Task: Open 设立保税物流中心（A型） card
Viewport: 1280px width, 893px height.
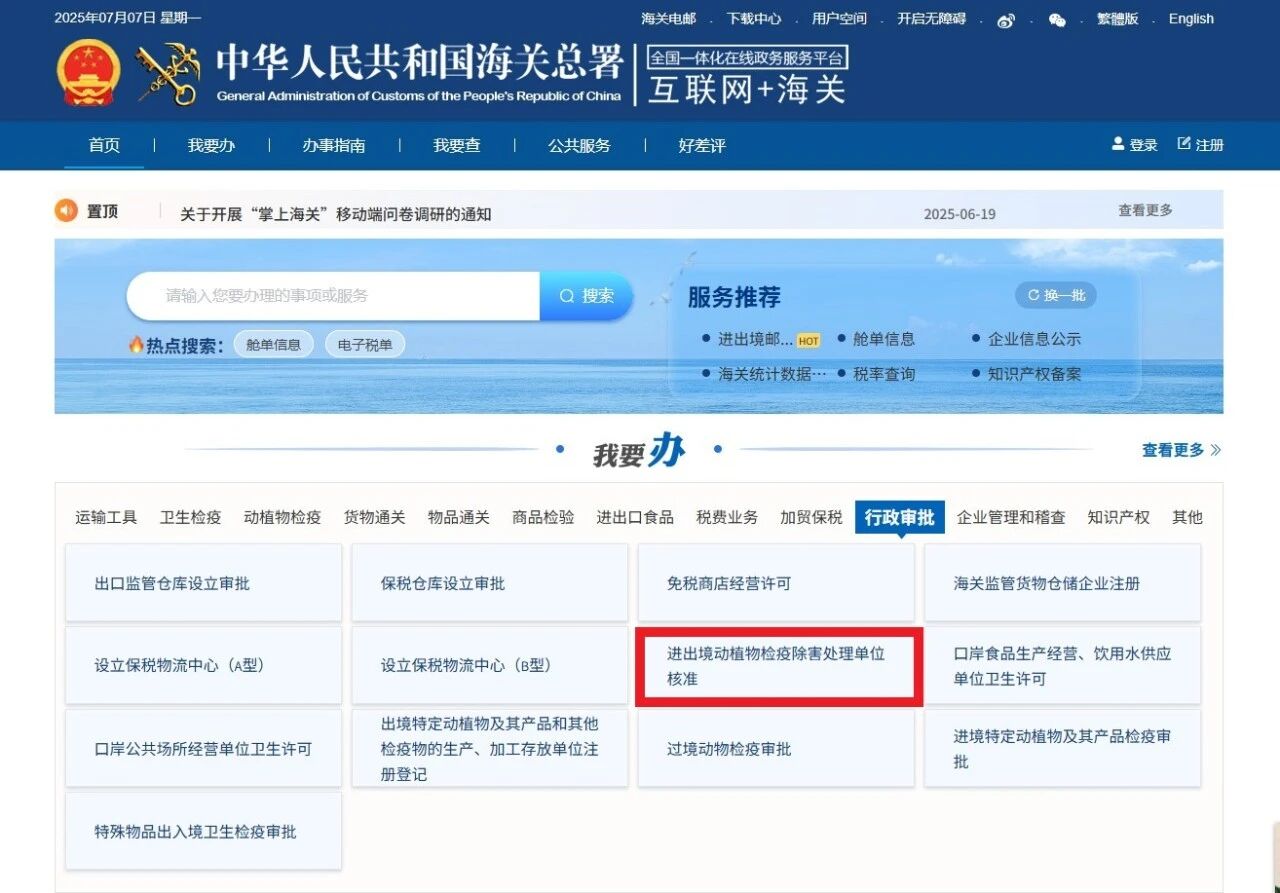Action: 203,666
